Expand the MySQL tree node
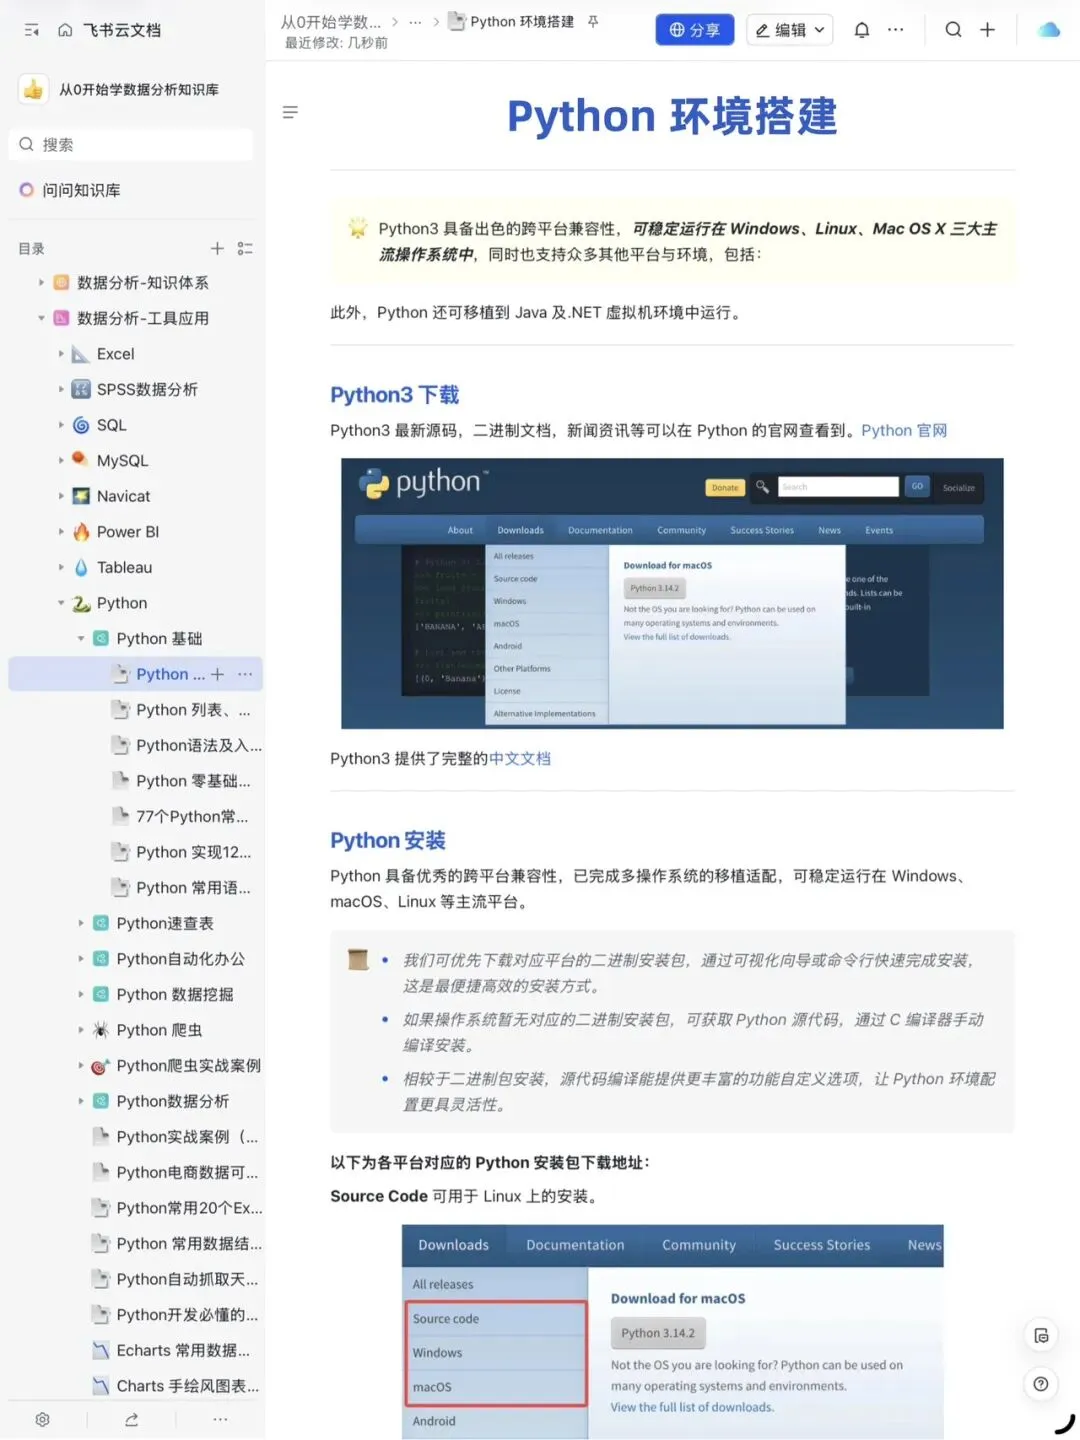Image resolution: width=1080 pixels, height=1440 pixels. click(x=61, y=461)
